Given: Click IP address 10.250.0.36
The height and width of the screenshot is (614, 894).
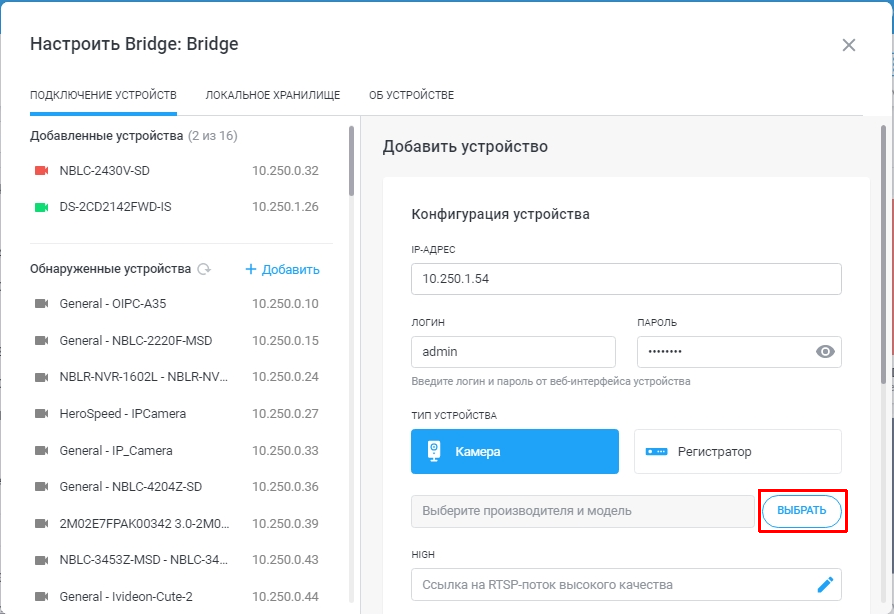Looking at the screenshot, I should click(x=286, y=486).
